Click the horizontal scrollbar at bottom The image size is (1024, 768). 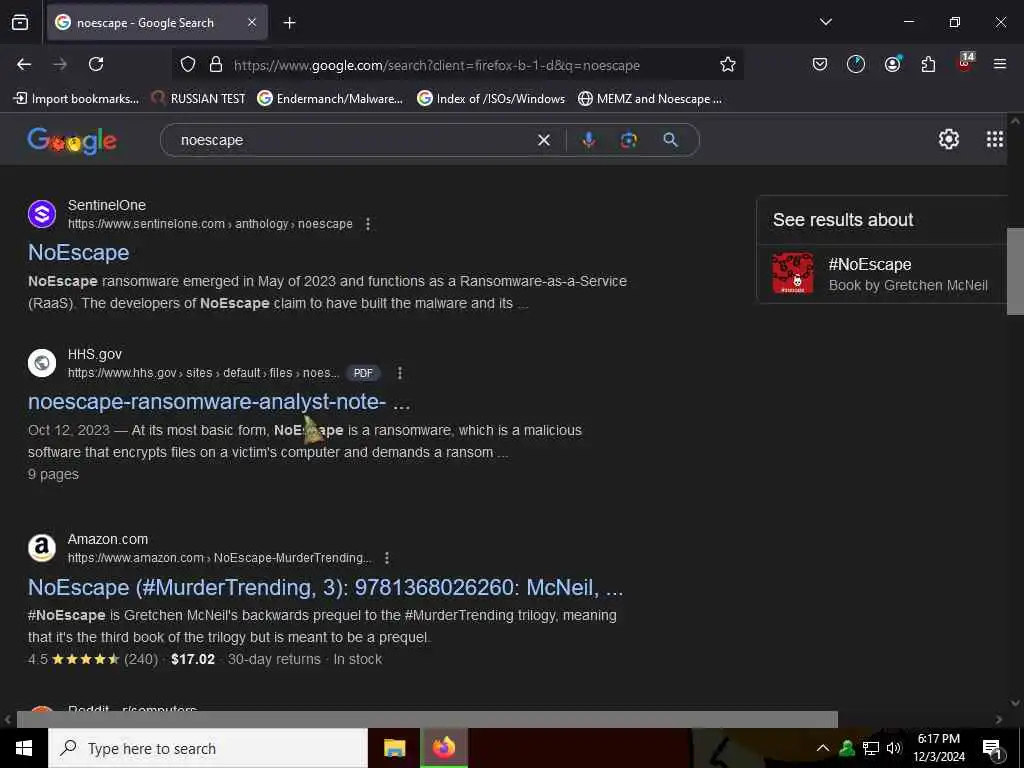(x=427, y=719)
